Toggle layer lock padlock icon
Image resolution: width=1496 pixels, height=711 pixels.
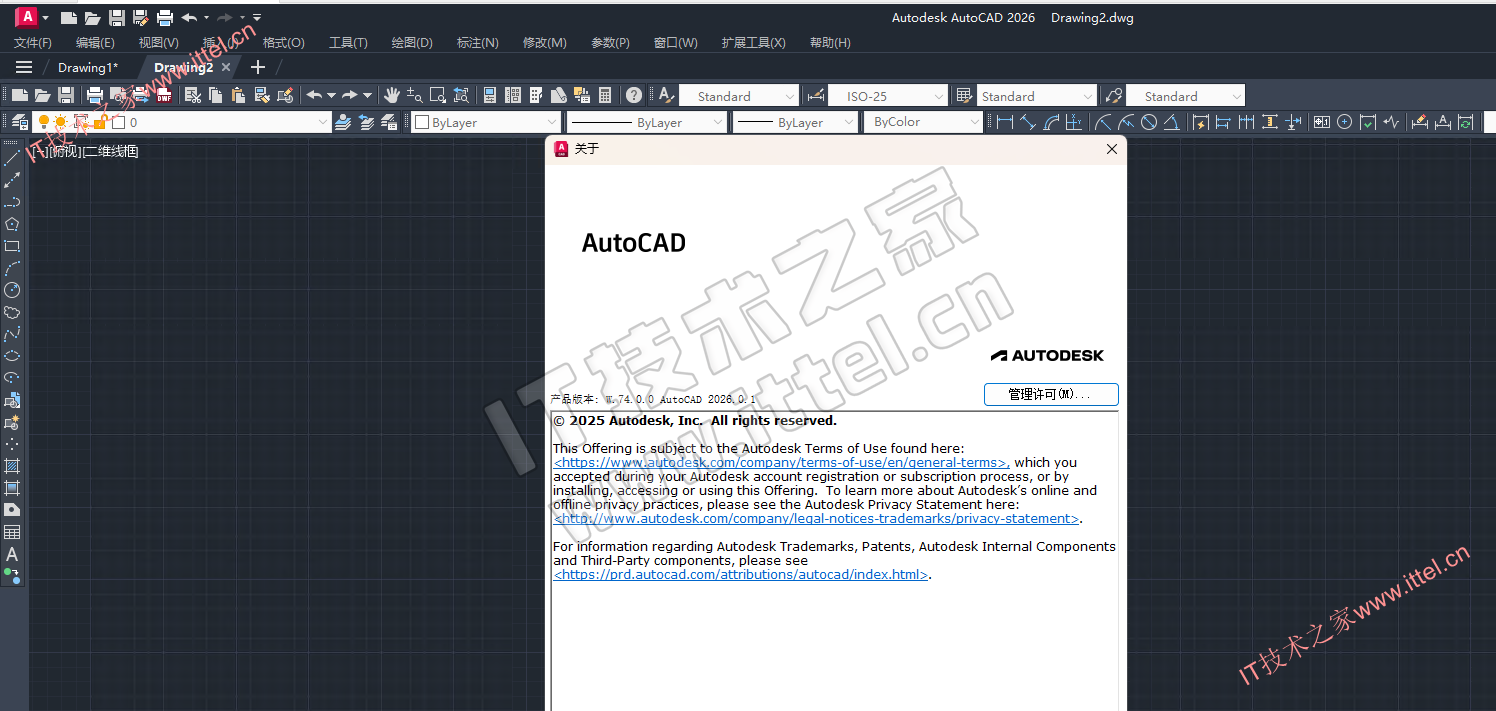(99, 122)
